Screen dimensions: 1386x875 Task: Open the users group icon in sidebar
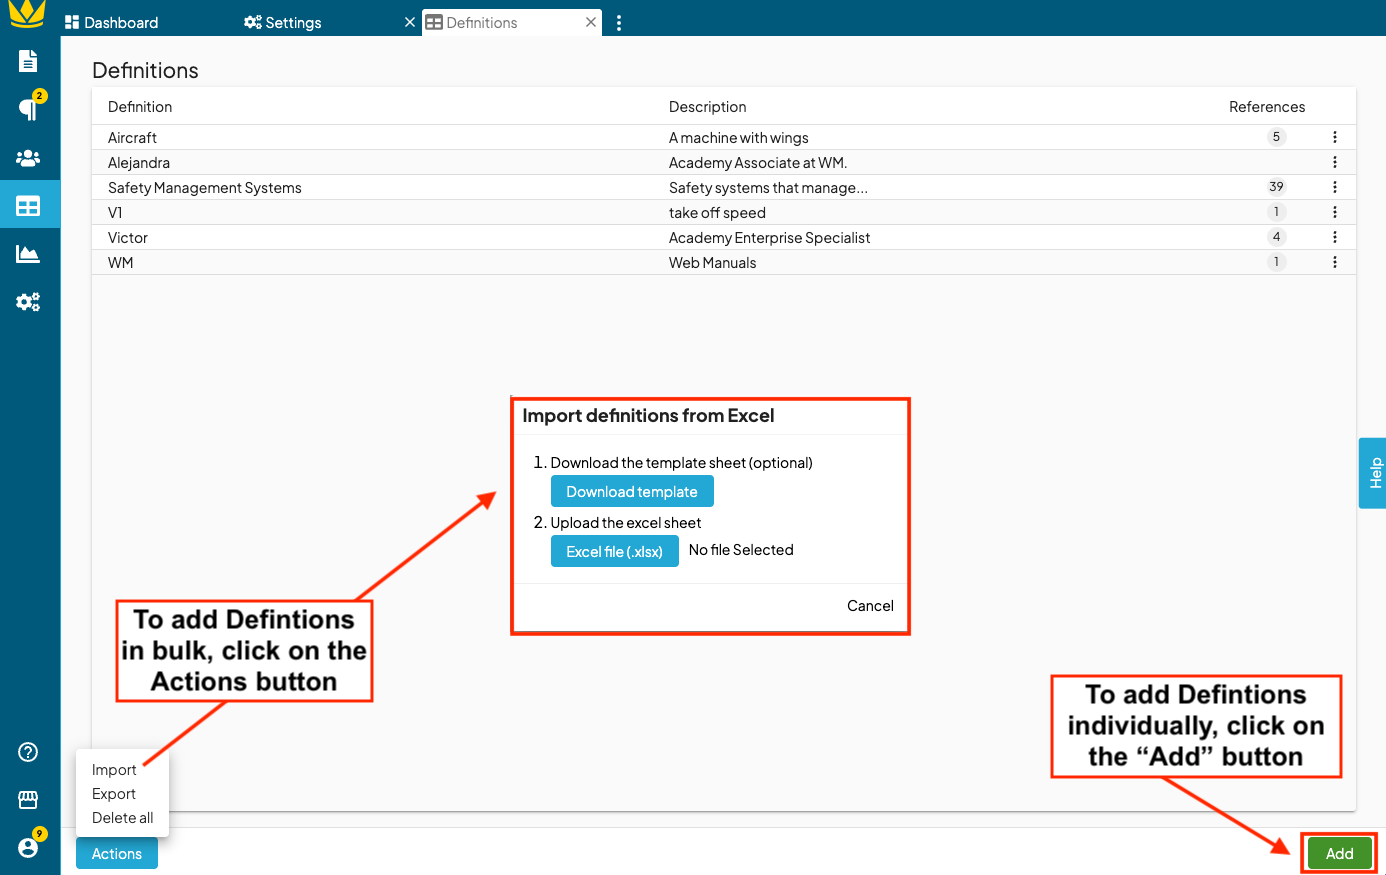coord(28,158)
